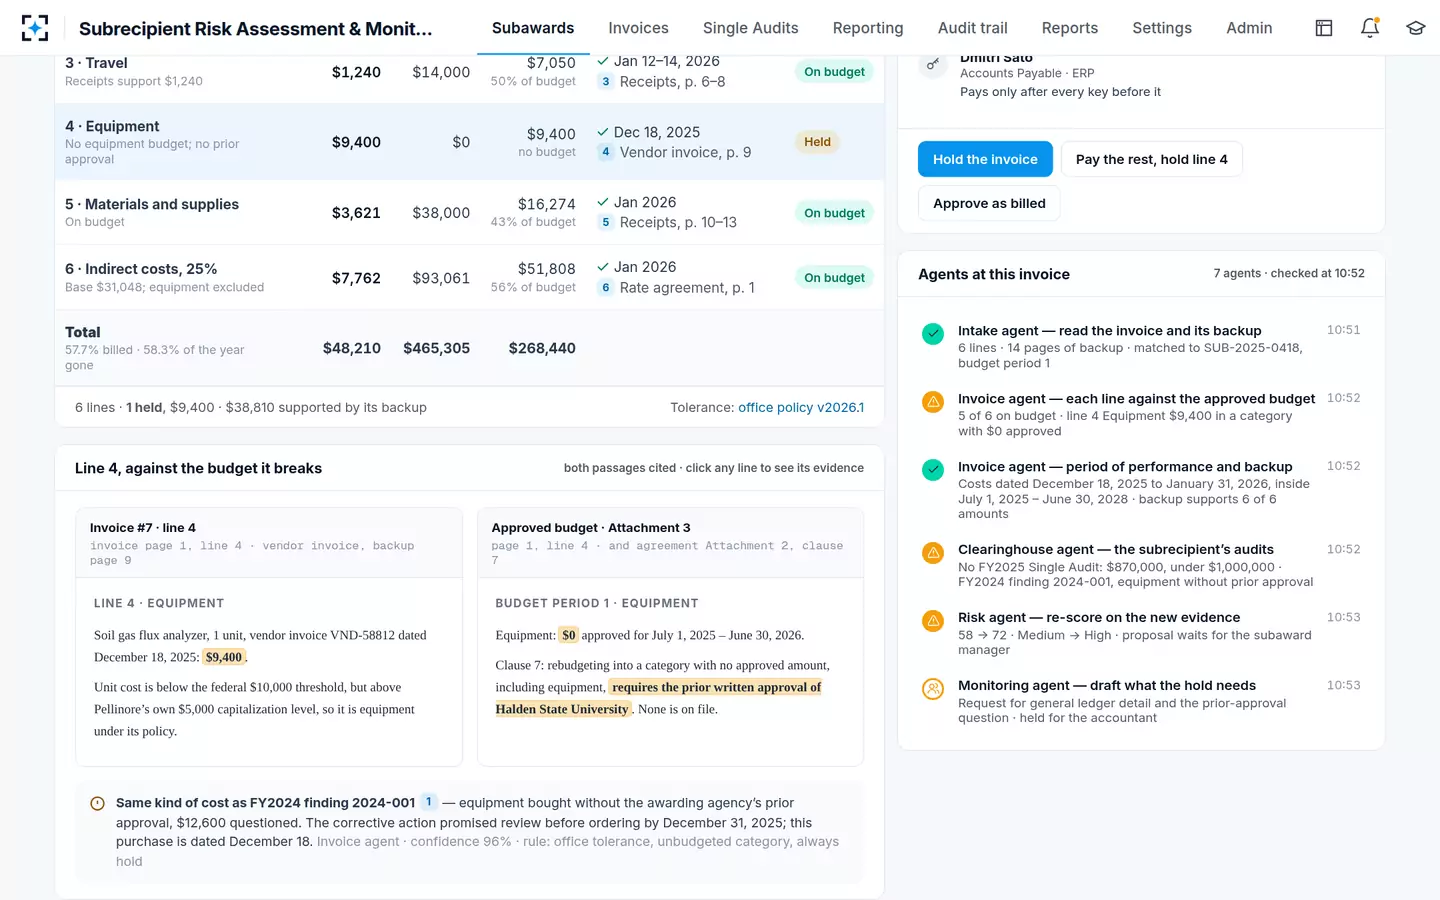This screenshot has height=900, width=1440.
Task: Click the "Approved budget · Attachment 3" card title
Action: (x=591, y=528)
